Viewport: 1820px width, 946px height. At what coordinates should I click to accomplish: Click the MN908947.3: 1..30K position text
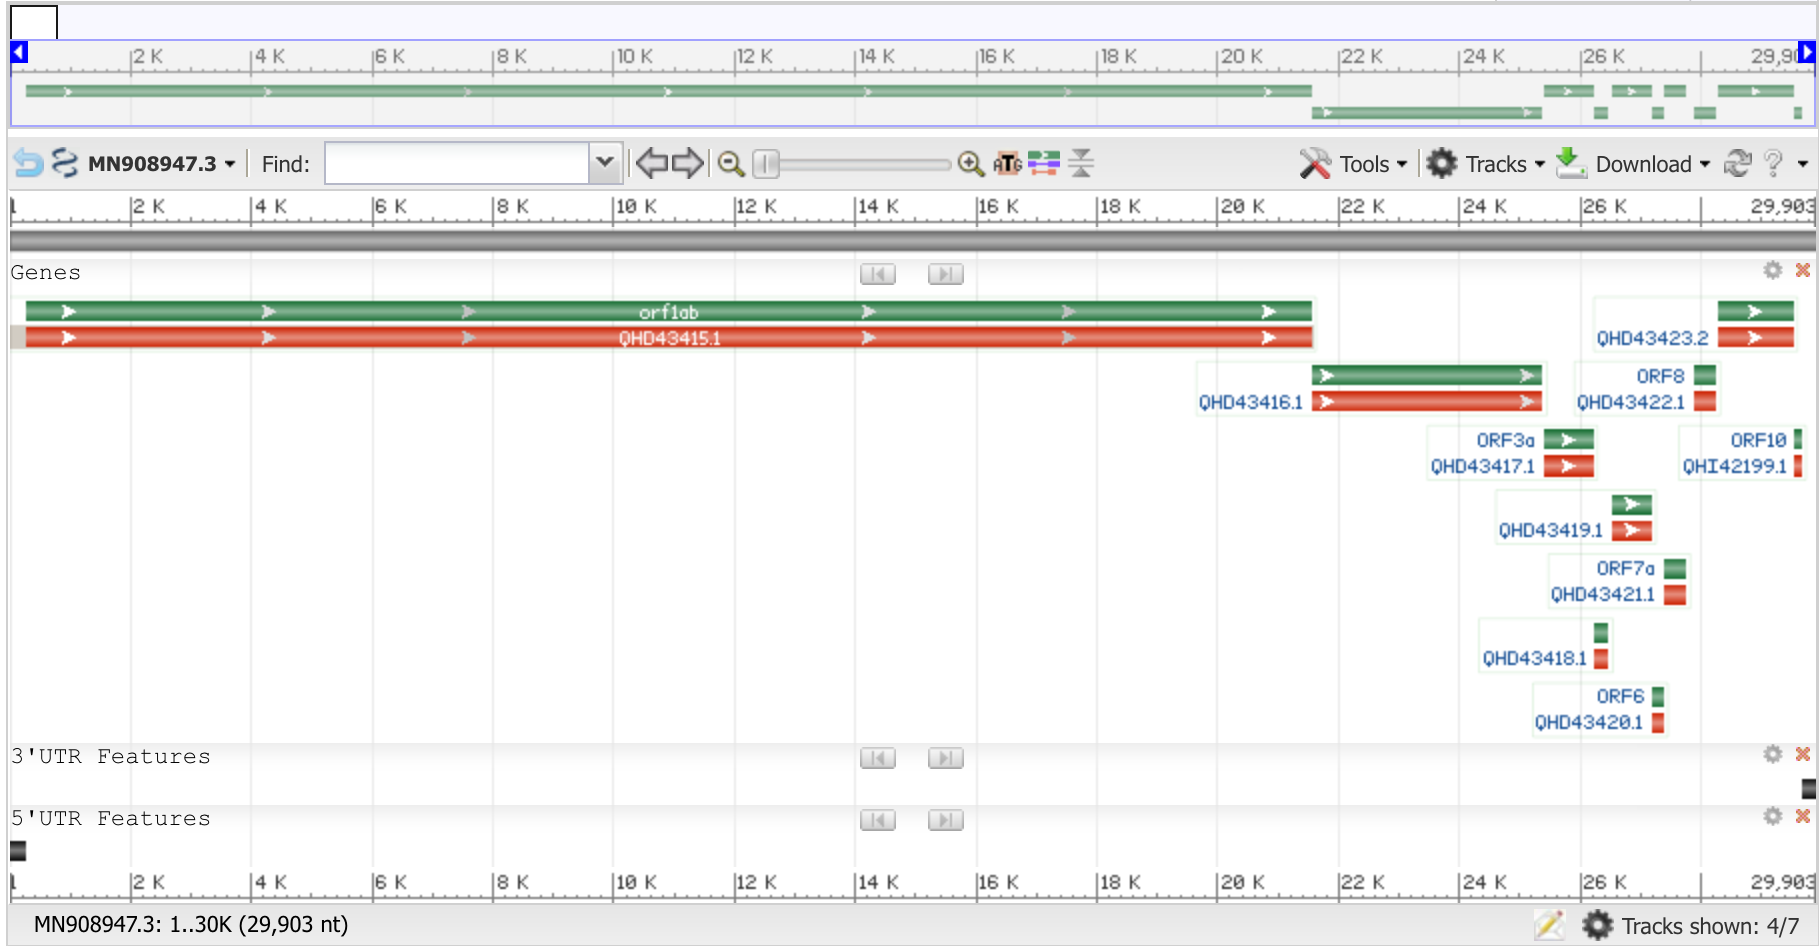coord(191,924)
